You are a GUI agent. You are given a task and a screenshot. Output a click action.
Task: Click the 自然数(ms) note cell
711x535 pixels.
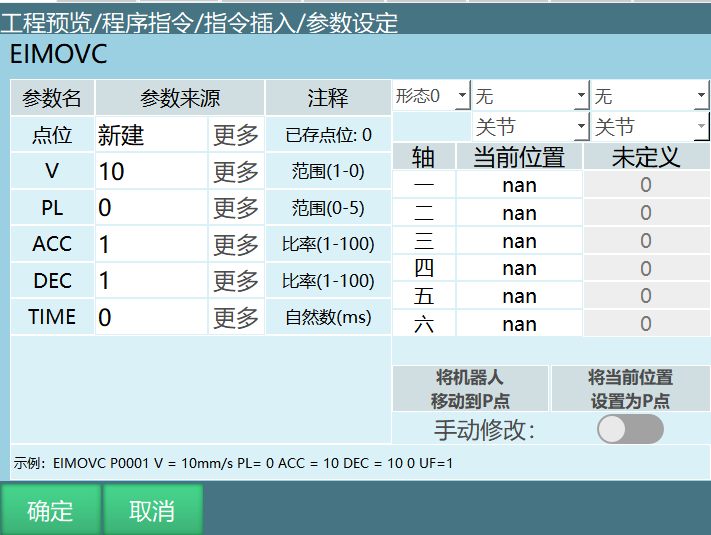pos(328,317)
